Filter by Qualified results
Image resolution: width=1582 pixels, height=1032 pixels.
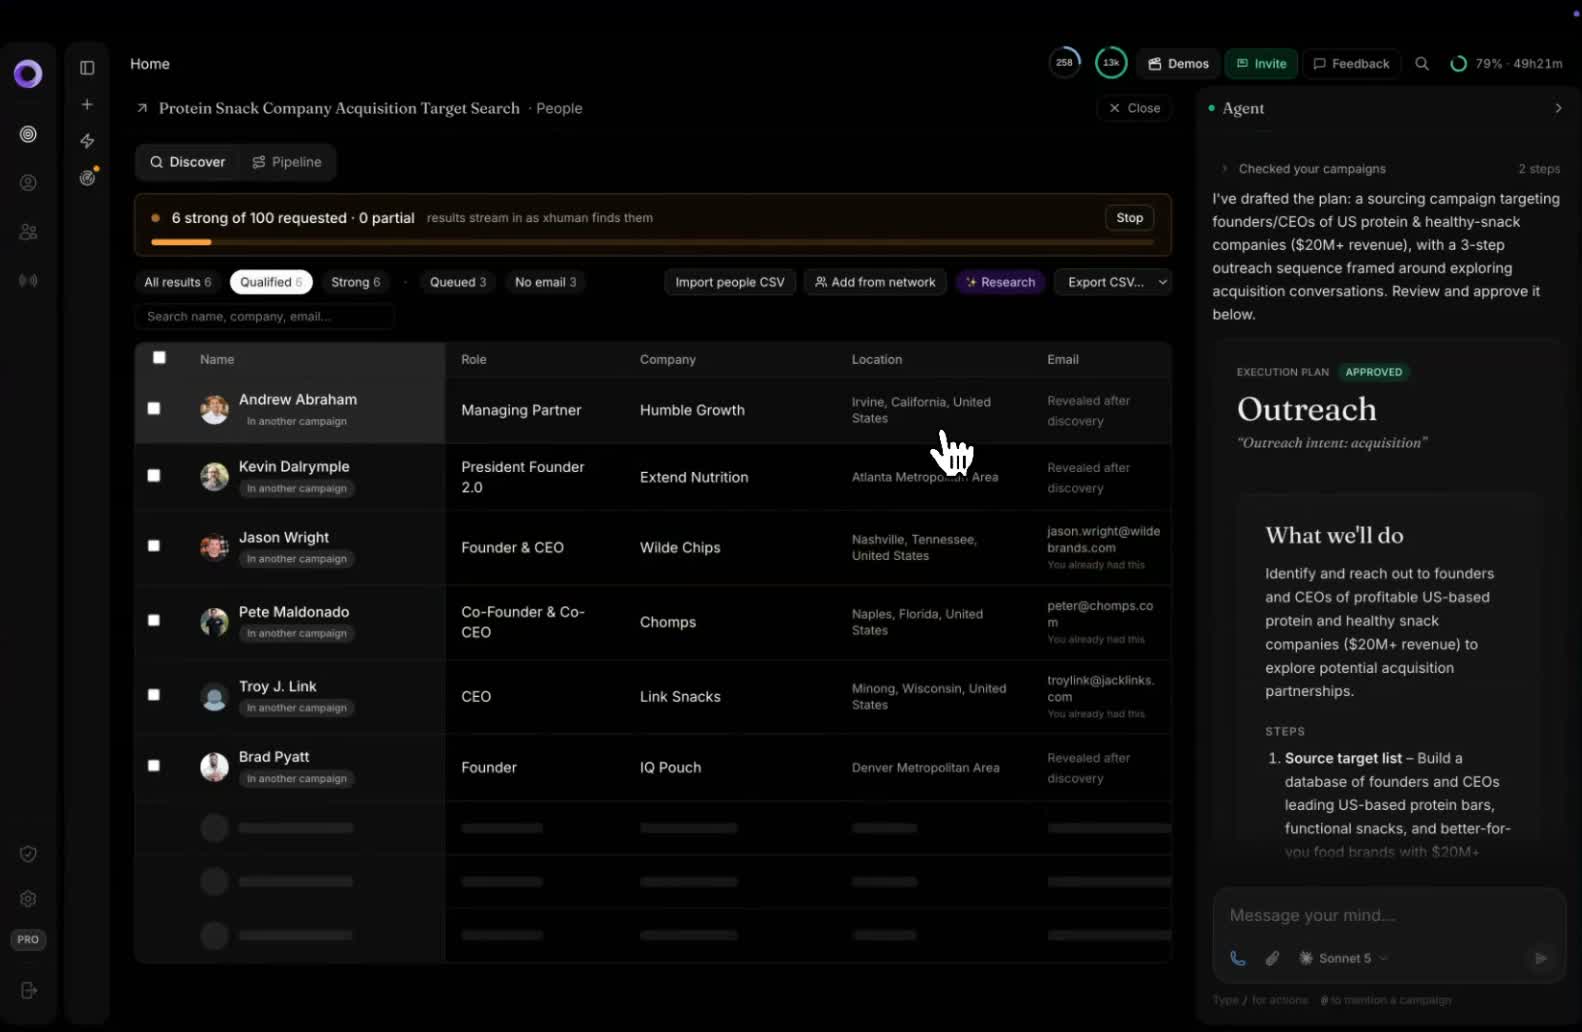[x=271, y=282]
